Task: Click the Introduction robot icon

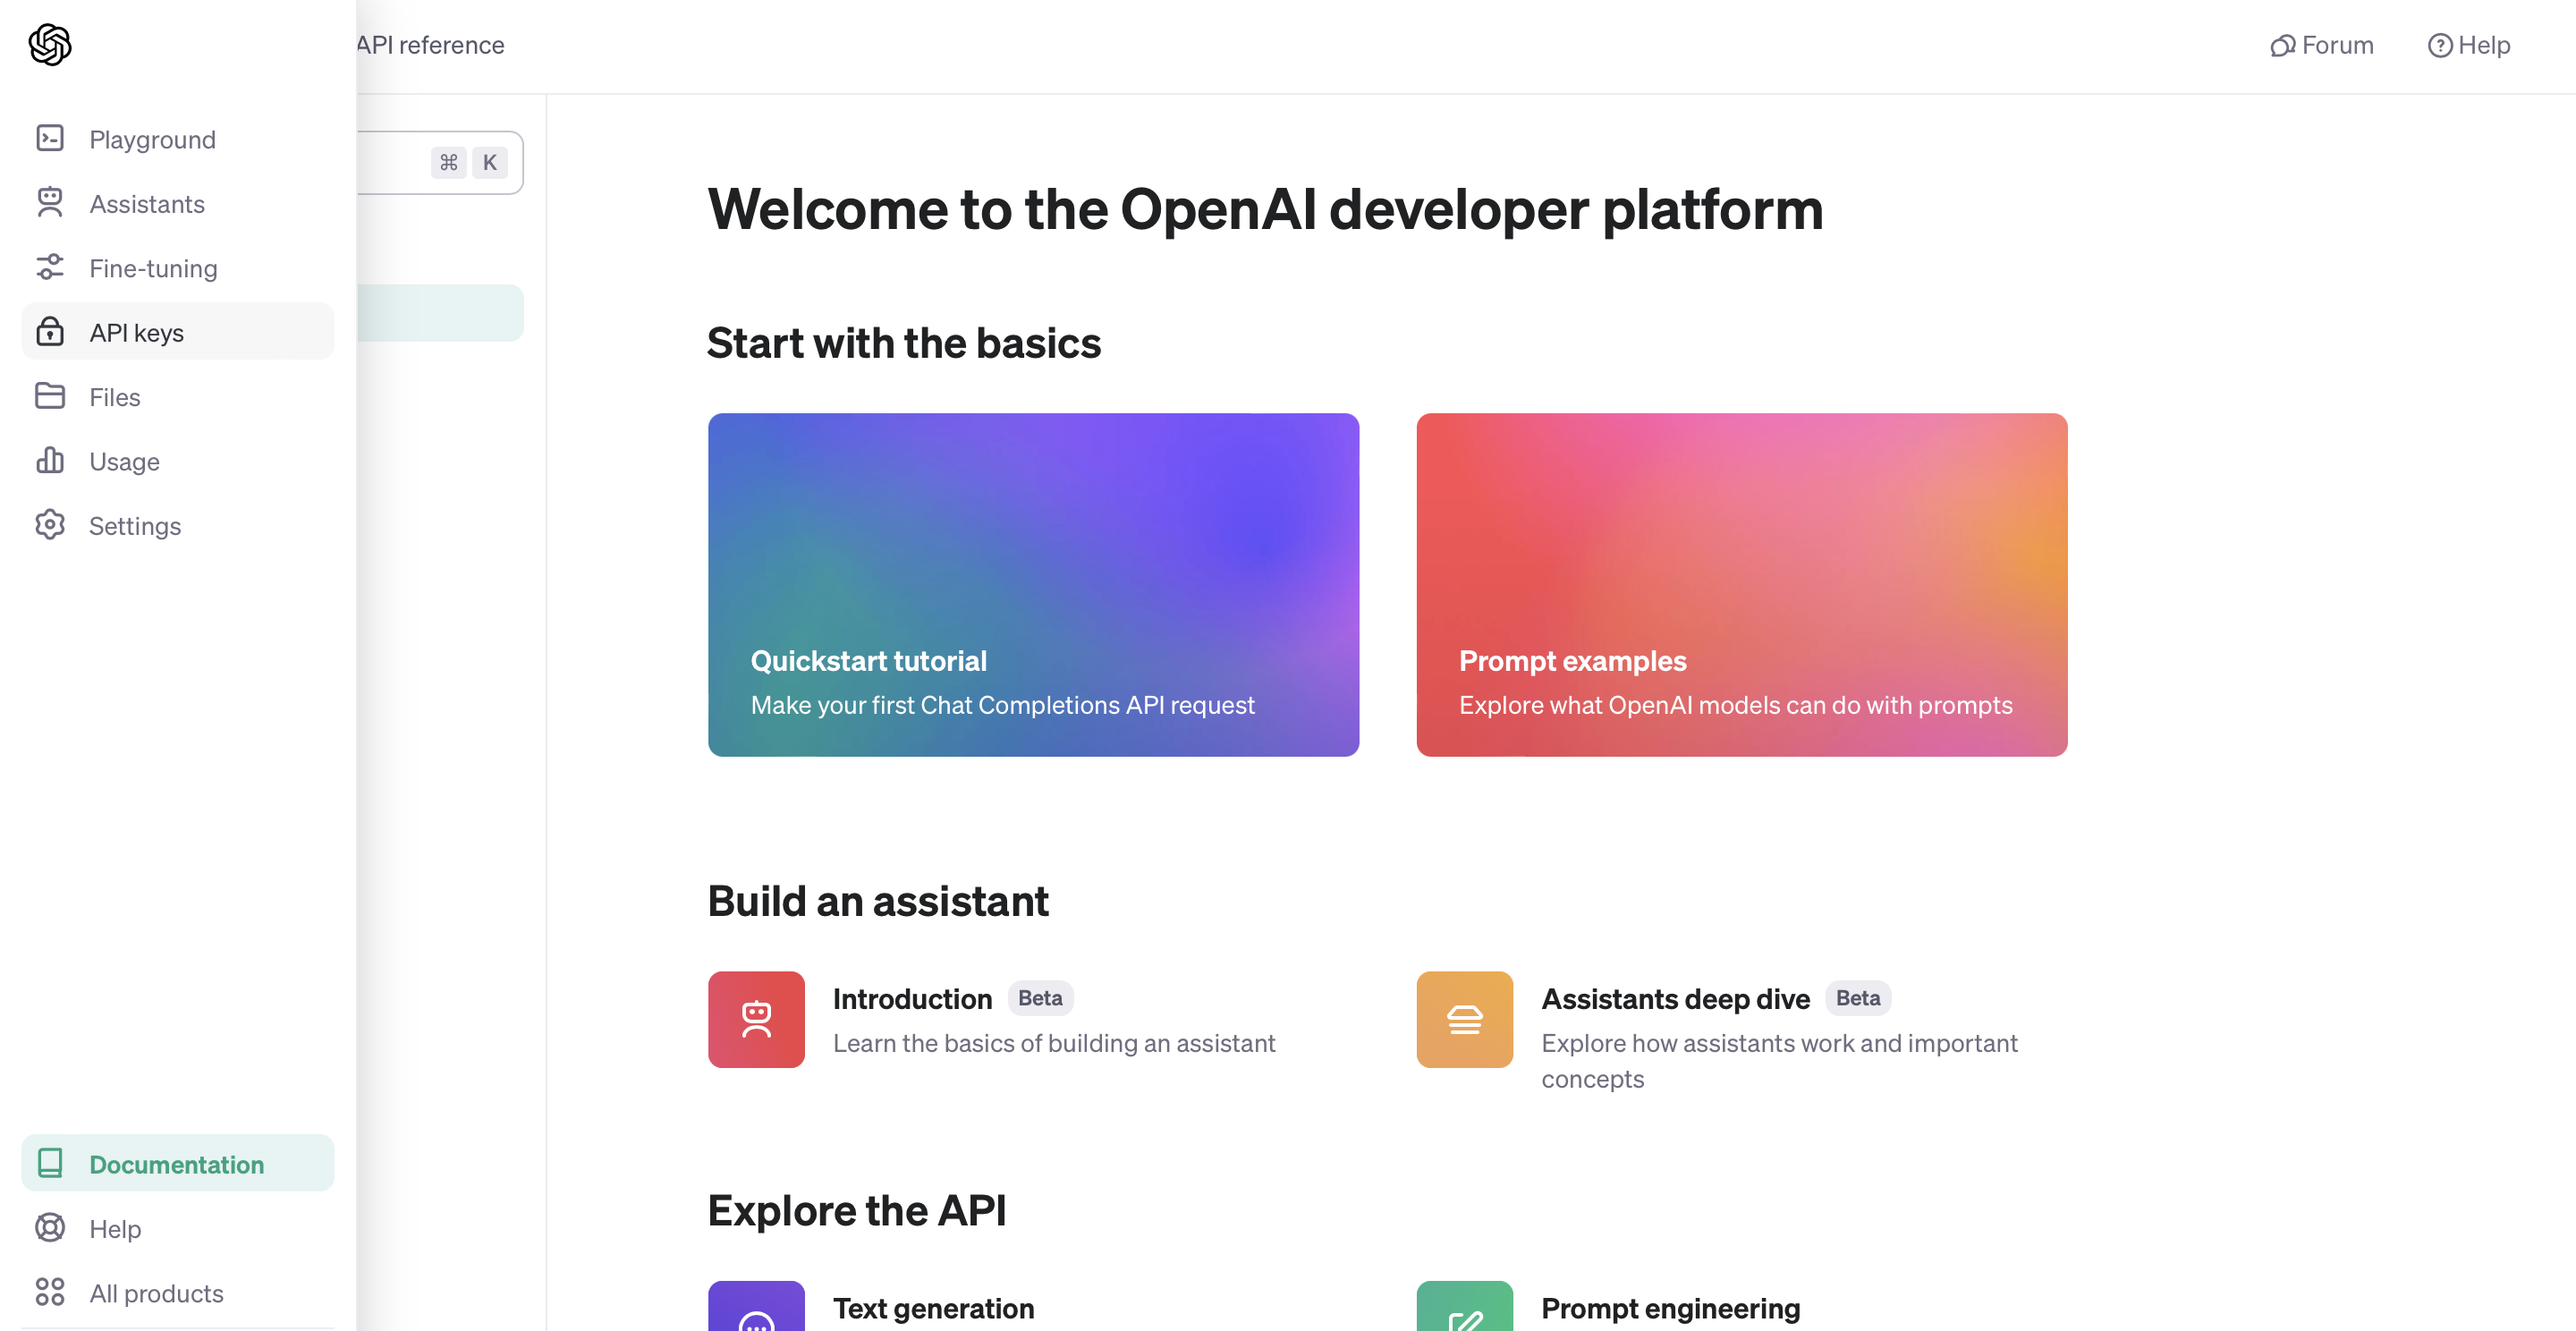Action: 756,1019
